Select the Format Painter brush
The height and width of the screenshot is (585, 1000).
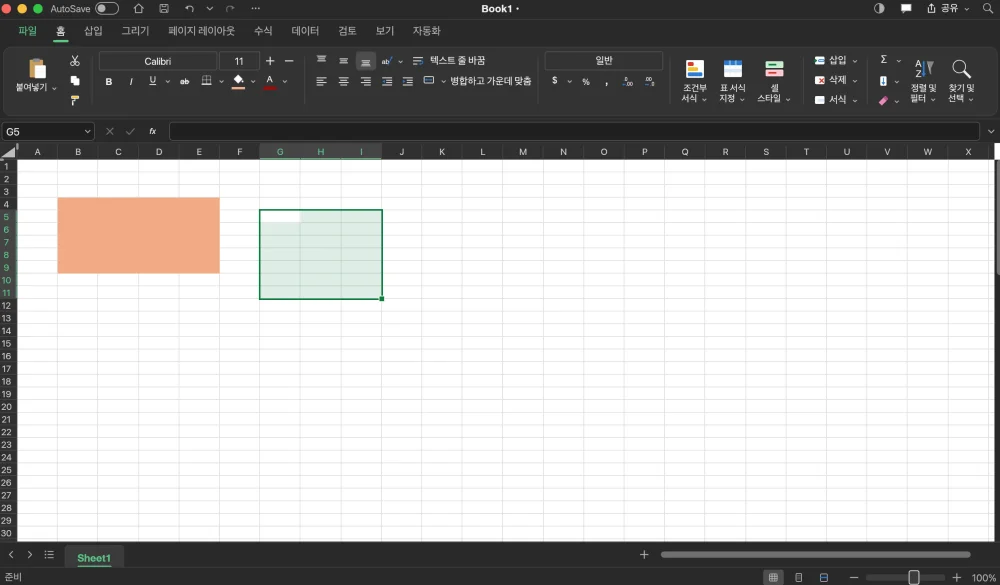[x=75, y=100]
